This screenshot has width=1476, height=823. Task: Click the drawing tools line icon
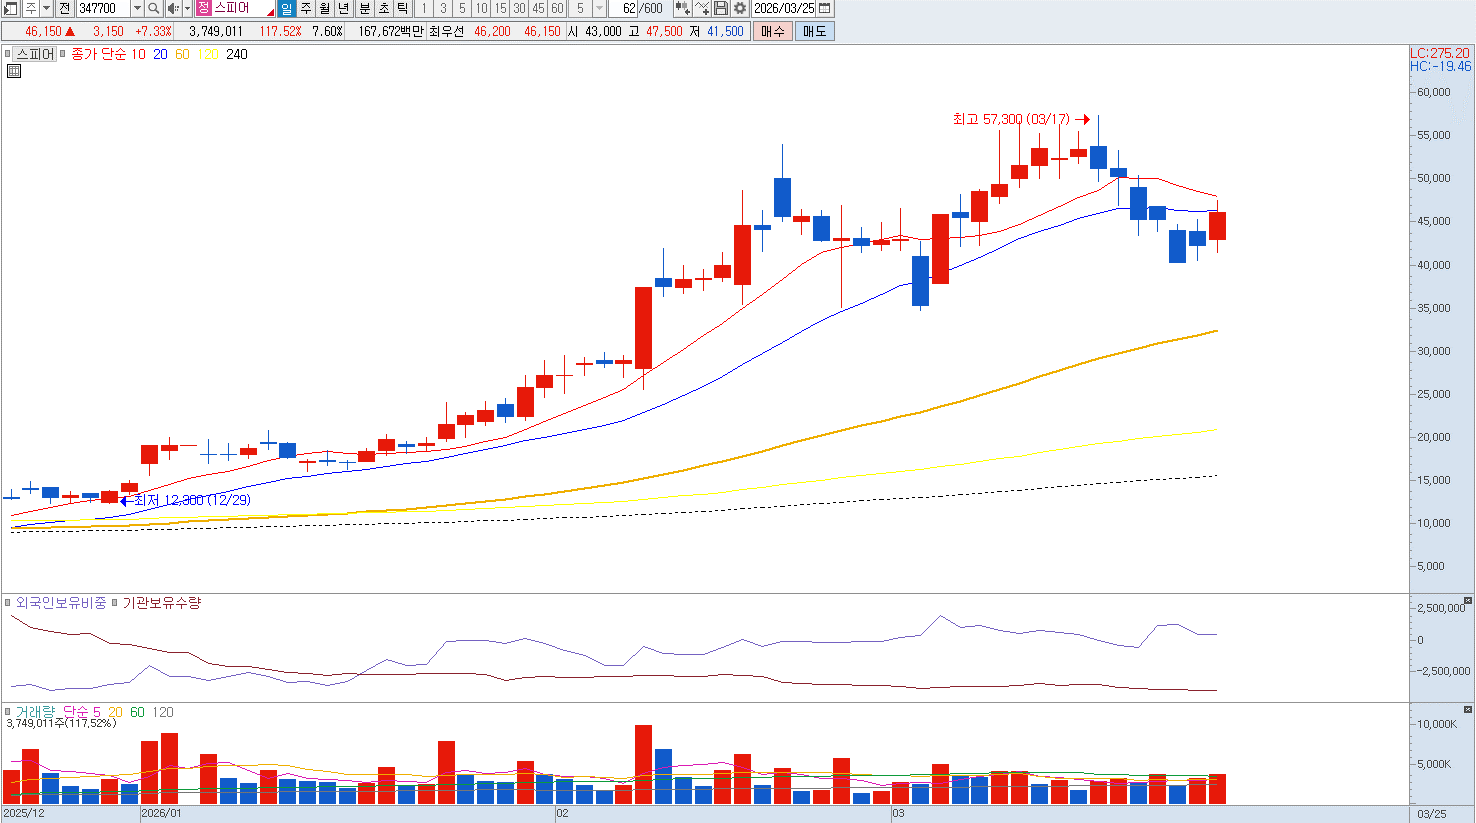click(x=702, y=8)
